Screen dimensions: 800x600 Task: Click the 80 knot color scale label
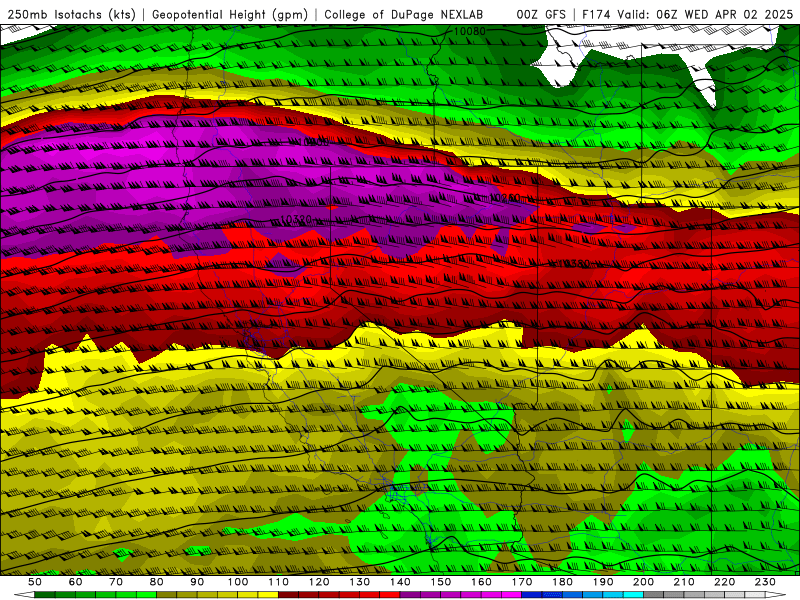[x=157, y=582]
